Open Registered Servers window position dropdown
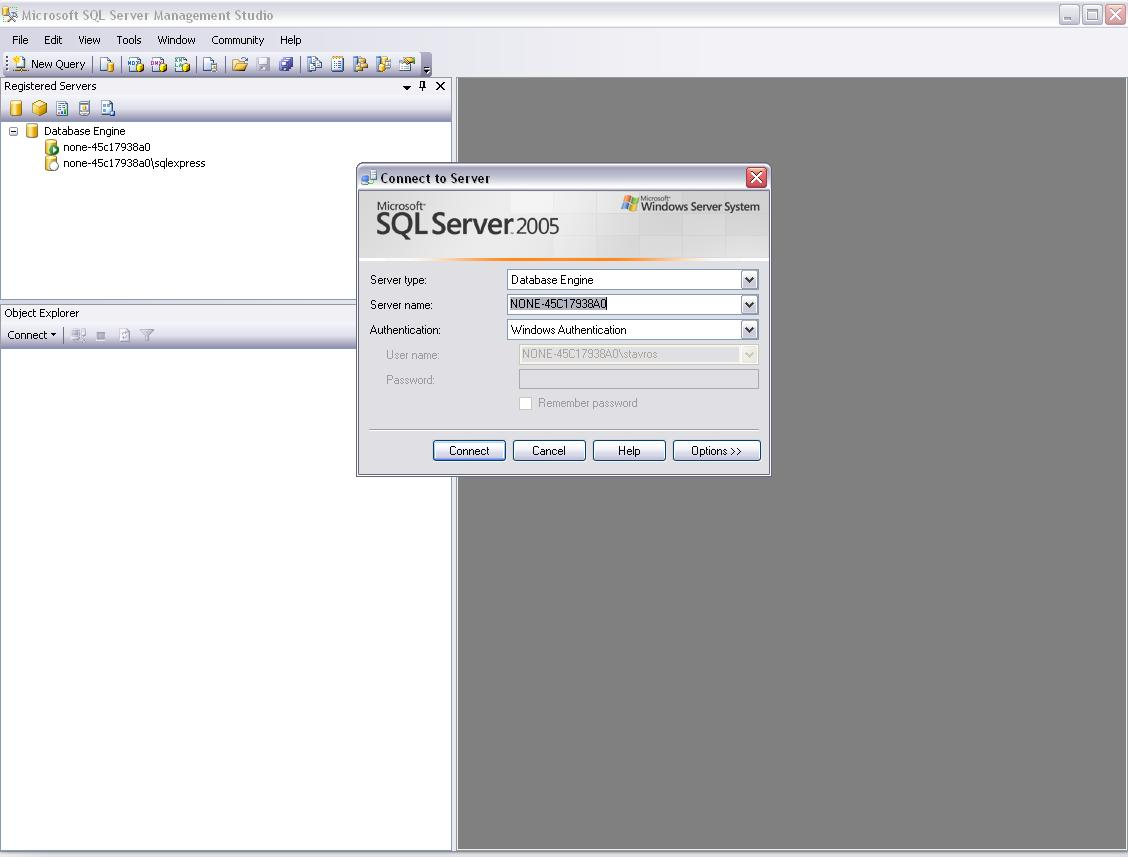Viewport: 1128px width, 857px height. 406,86
